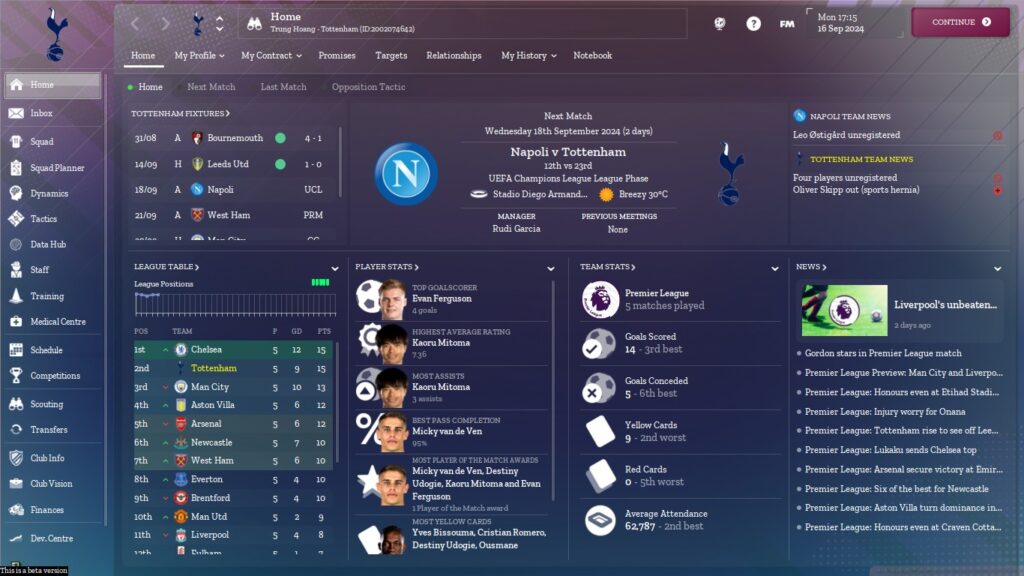Click the back navigation arrow
1024x576 pixels.
[x=135, y=24]
